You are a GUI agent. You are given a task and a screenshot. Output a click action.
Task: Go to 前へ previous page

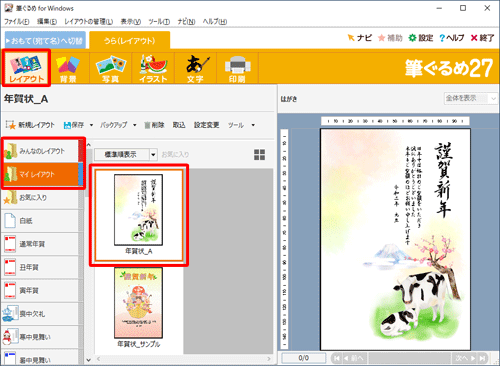pos(354,358)
